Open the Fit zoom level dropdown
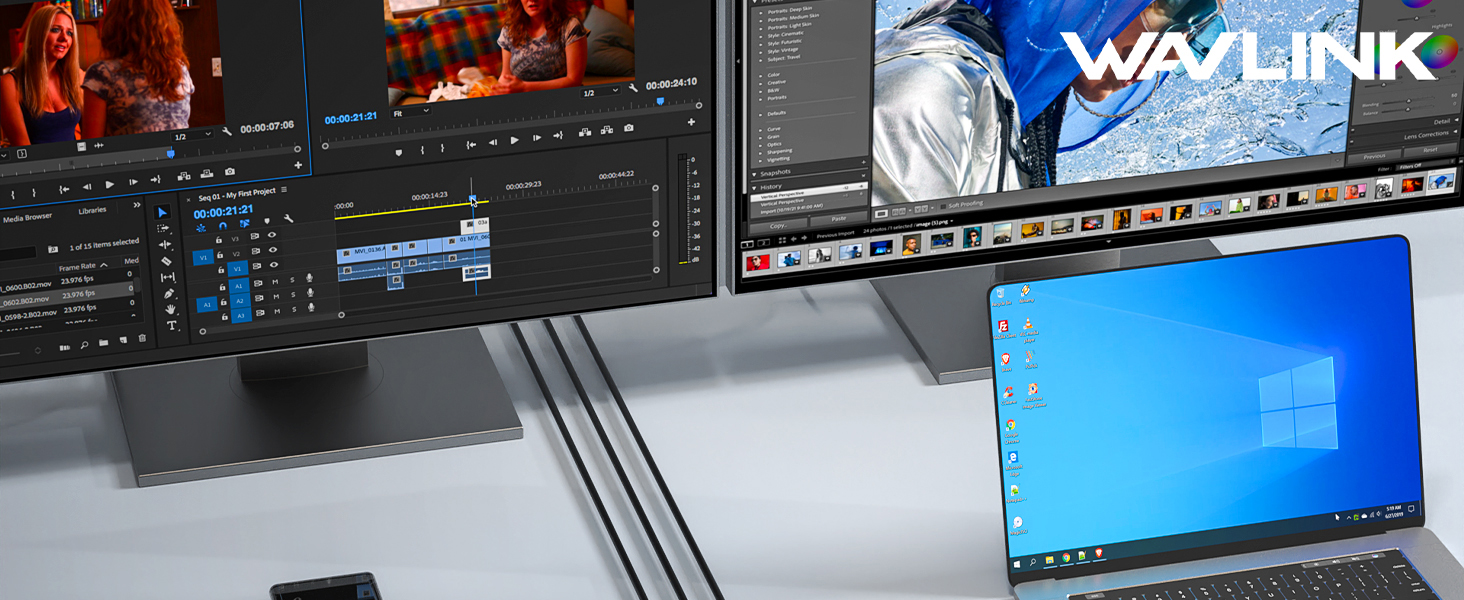This screenshot has height=600, width=1464. (x=411, y=113)
